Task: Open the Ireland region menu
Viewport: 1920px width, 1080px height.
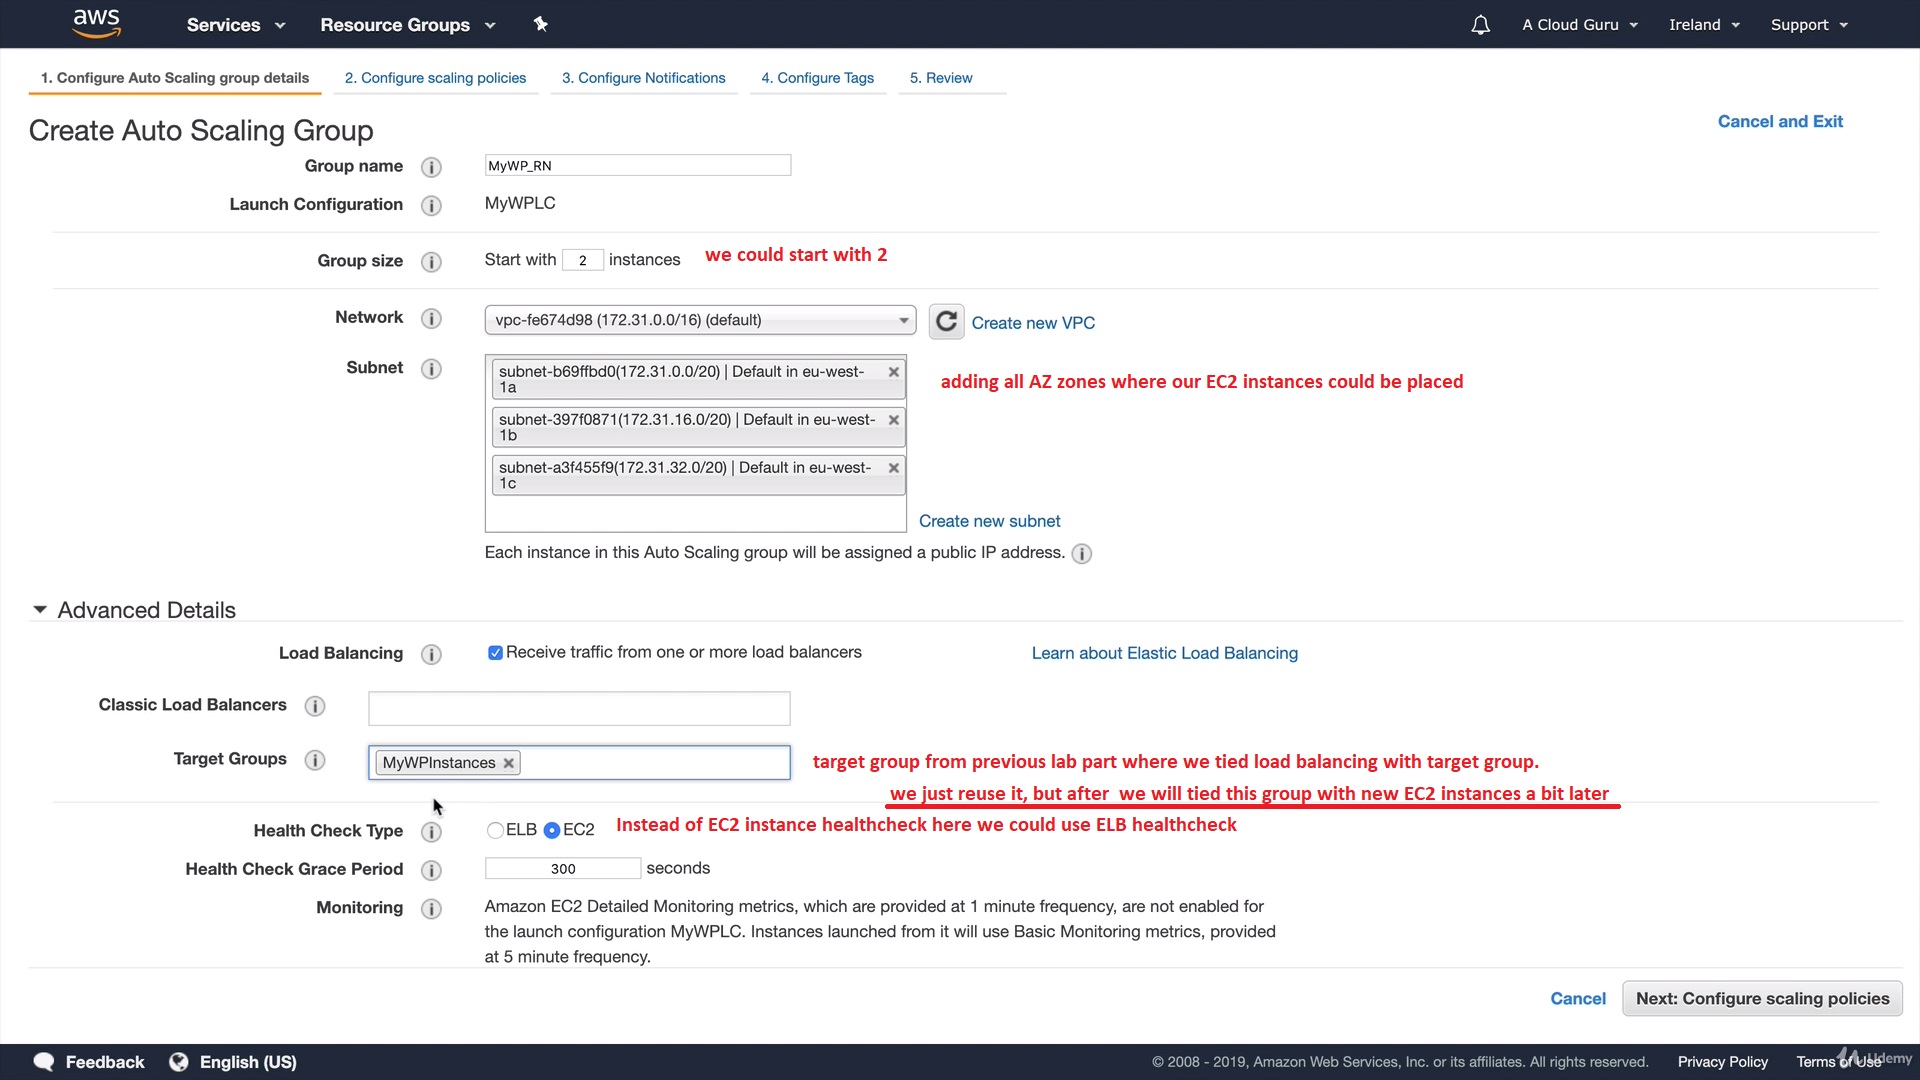Action: (x=1704, y=25)
